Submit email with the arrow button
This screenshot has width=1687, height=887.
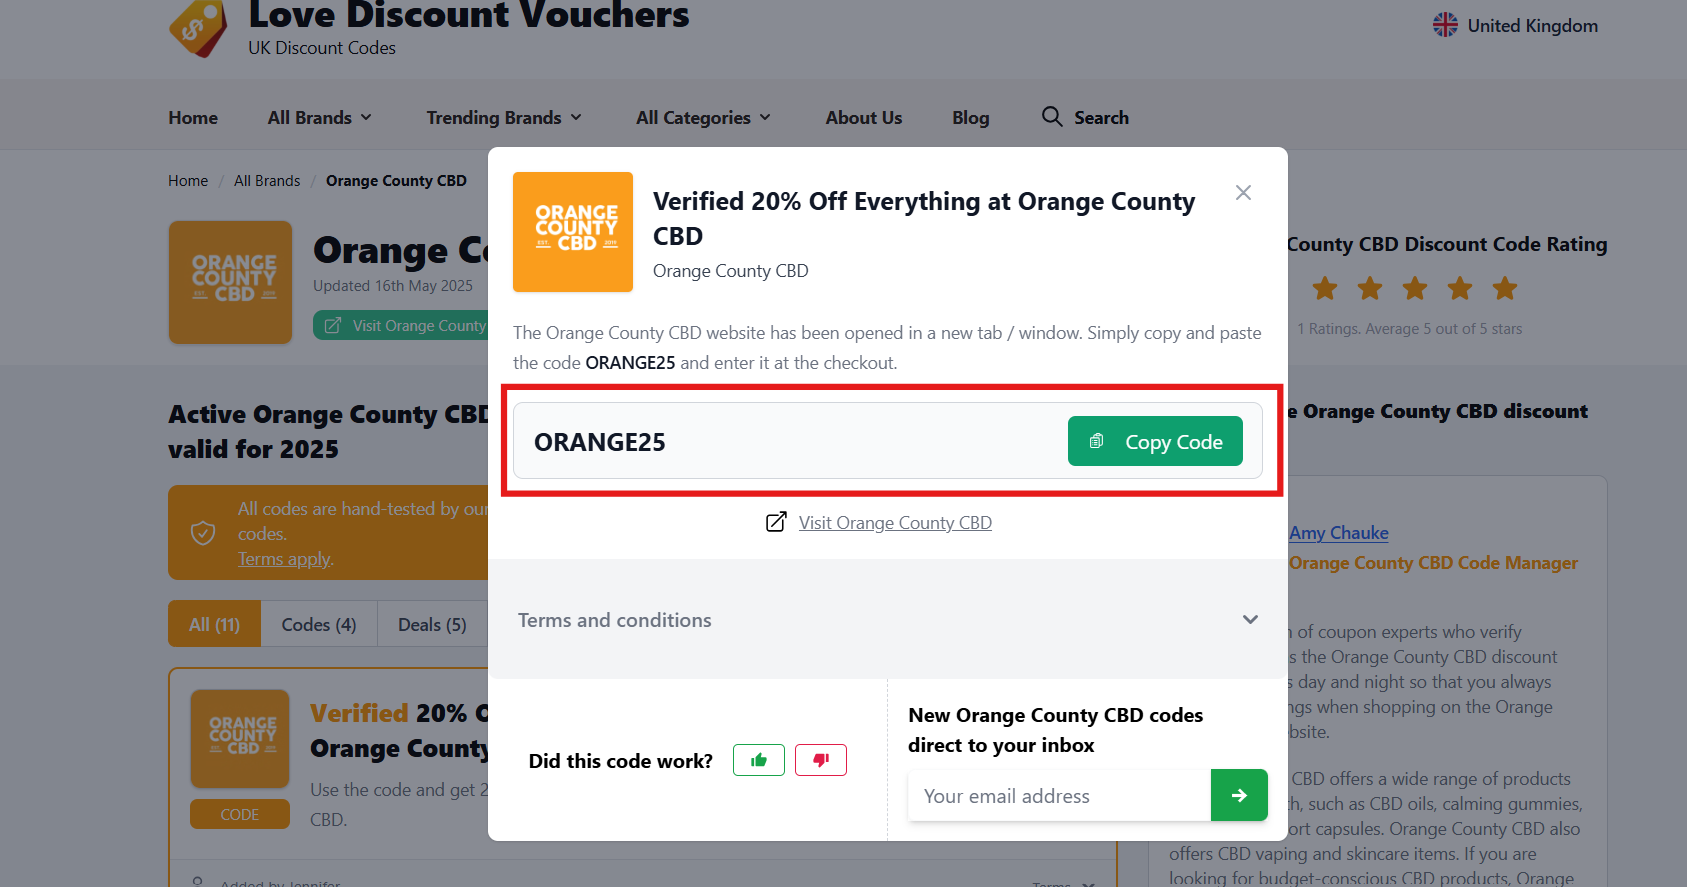1239,795
